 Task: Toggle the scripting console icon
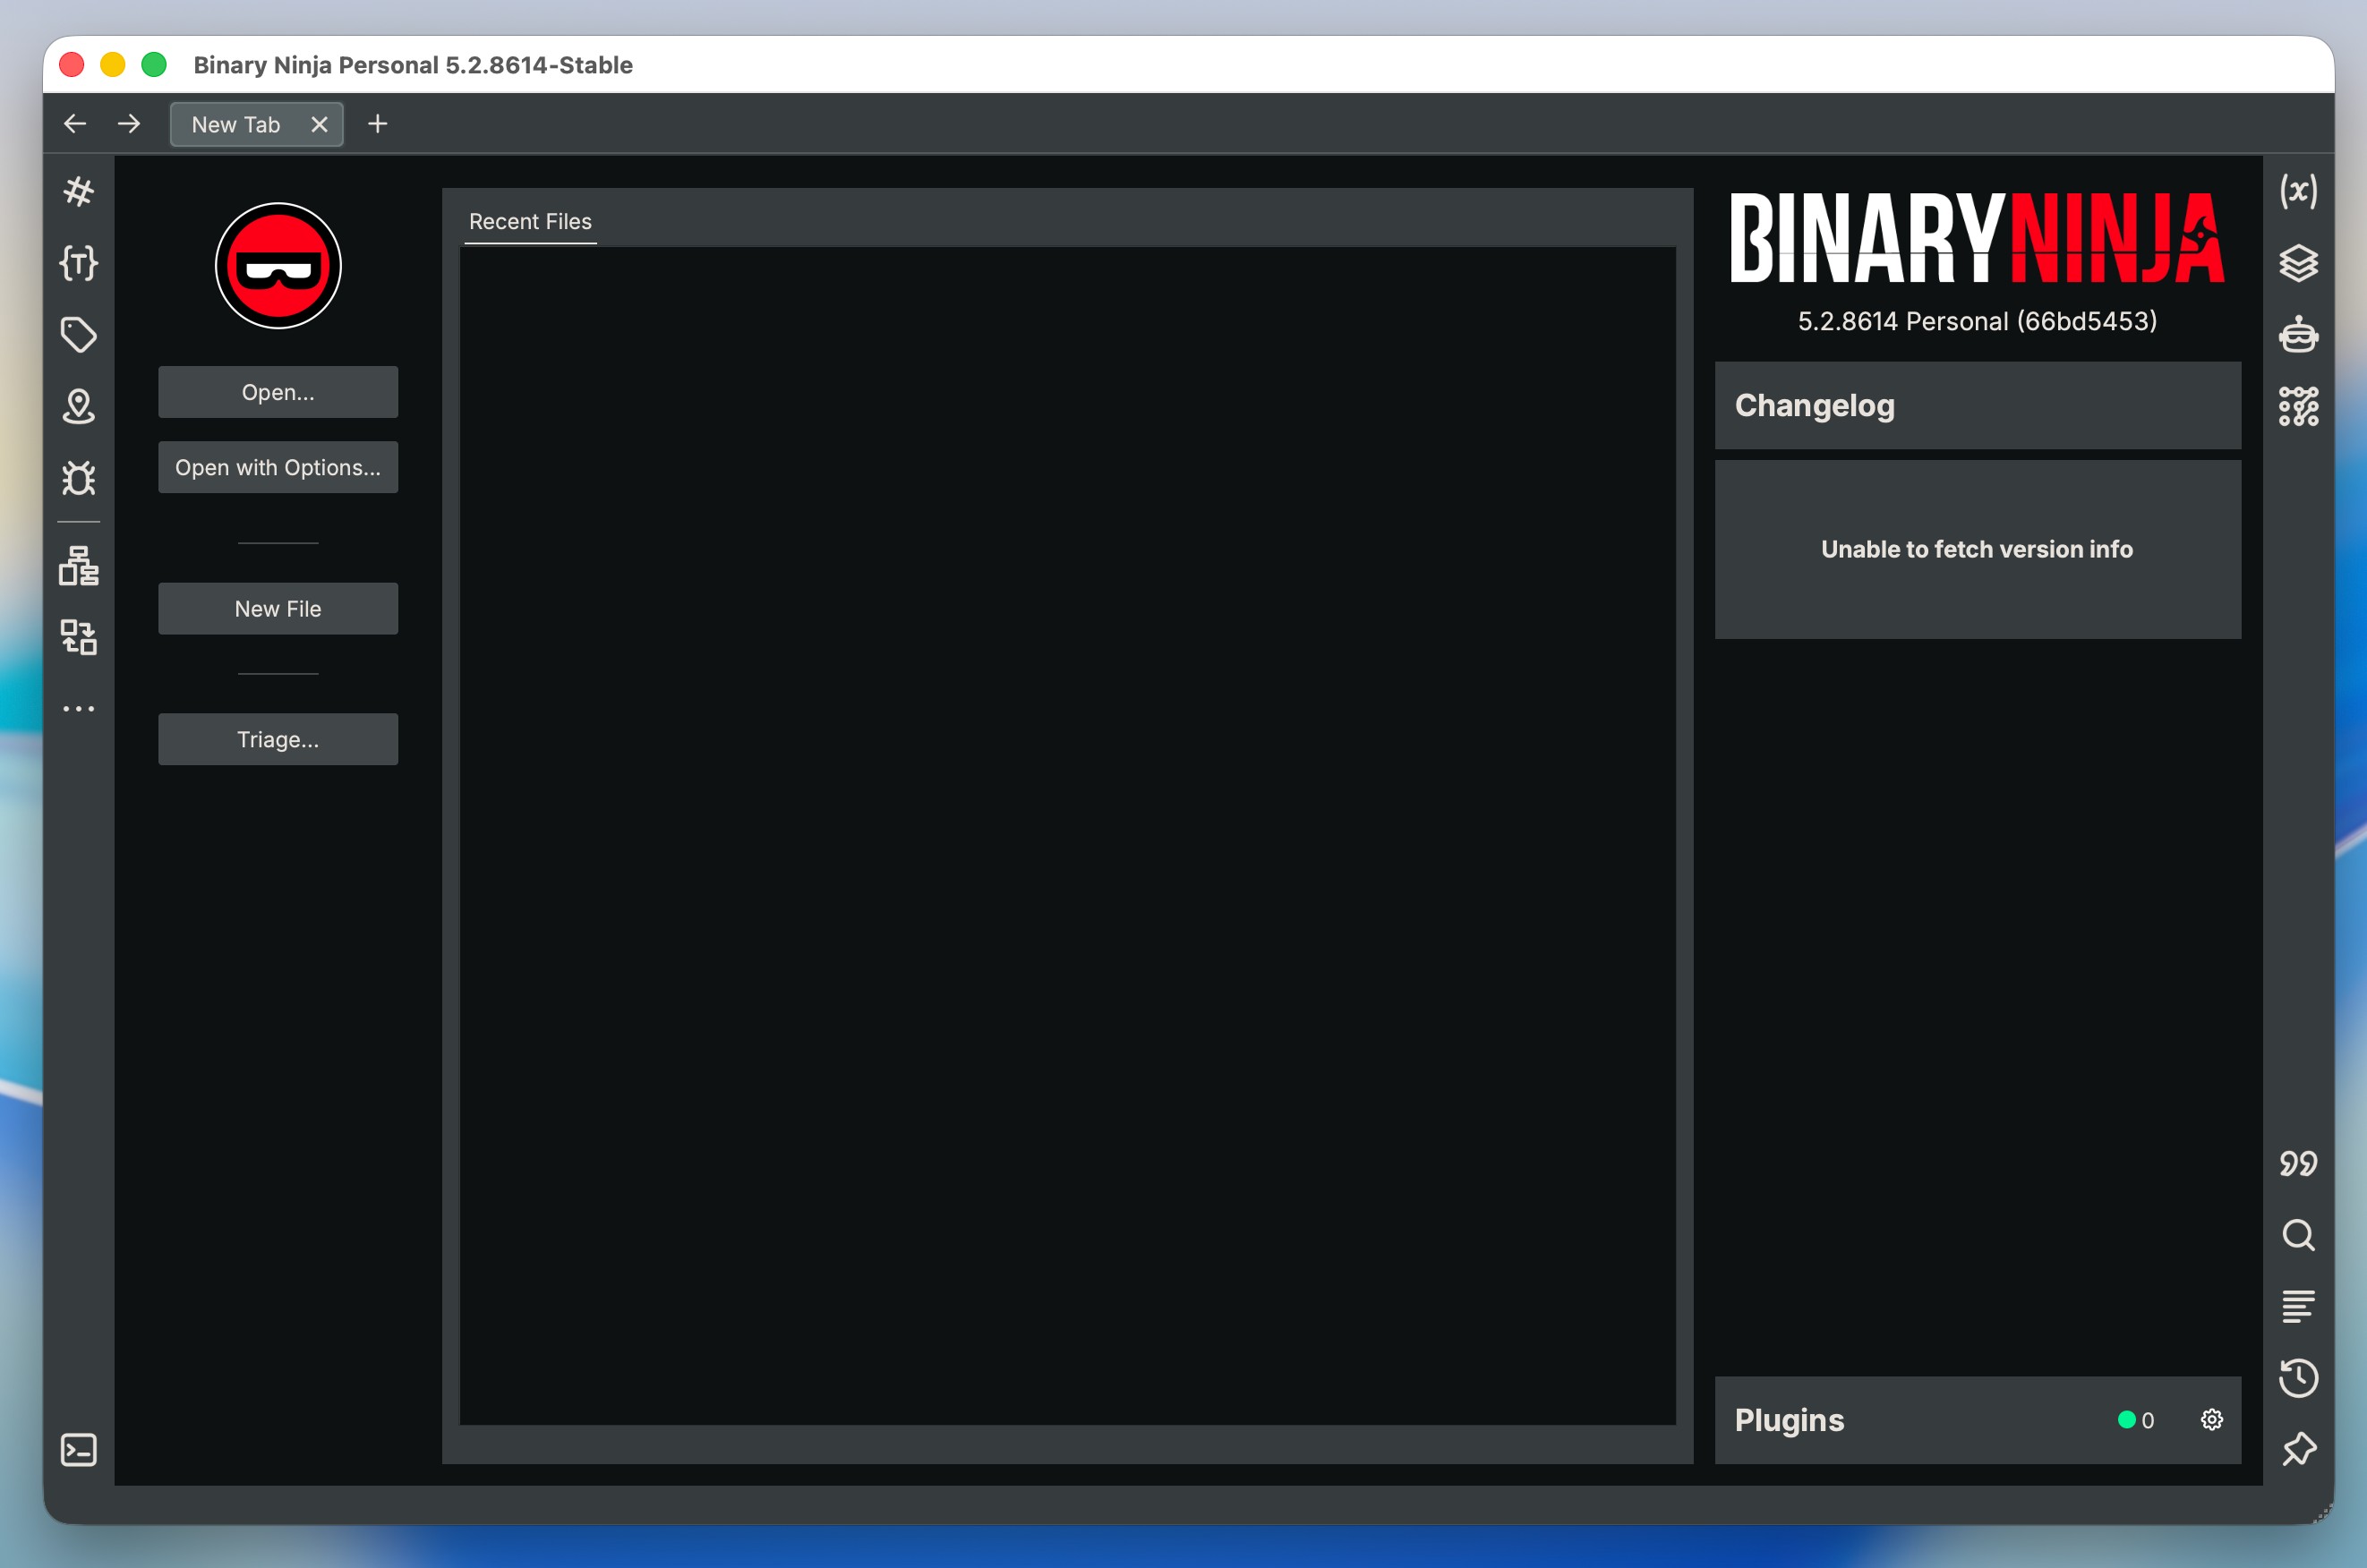point(78,1450)
